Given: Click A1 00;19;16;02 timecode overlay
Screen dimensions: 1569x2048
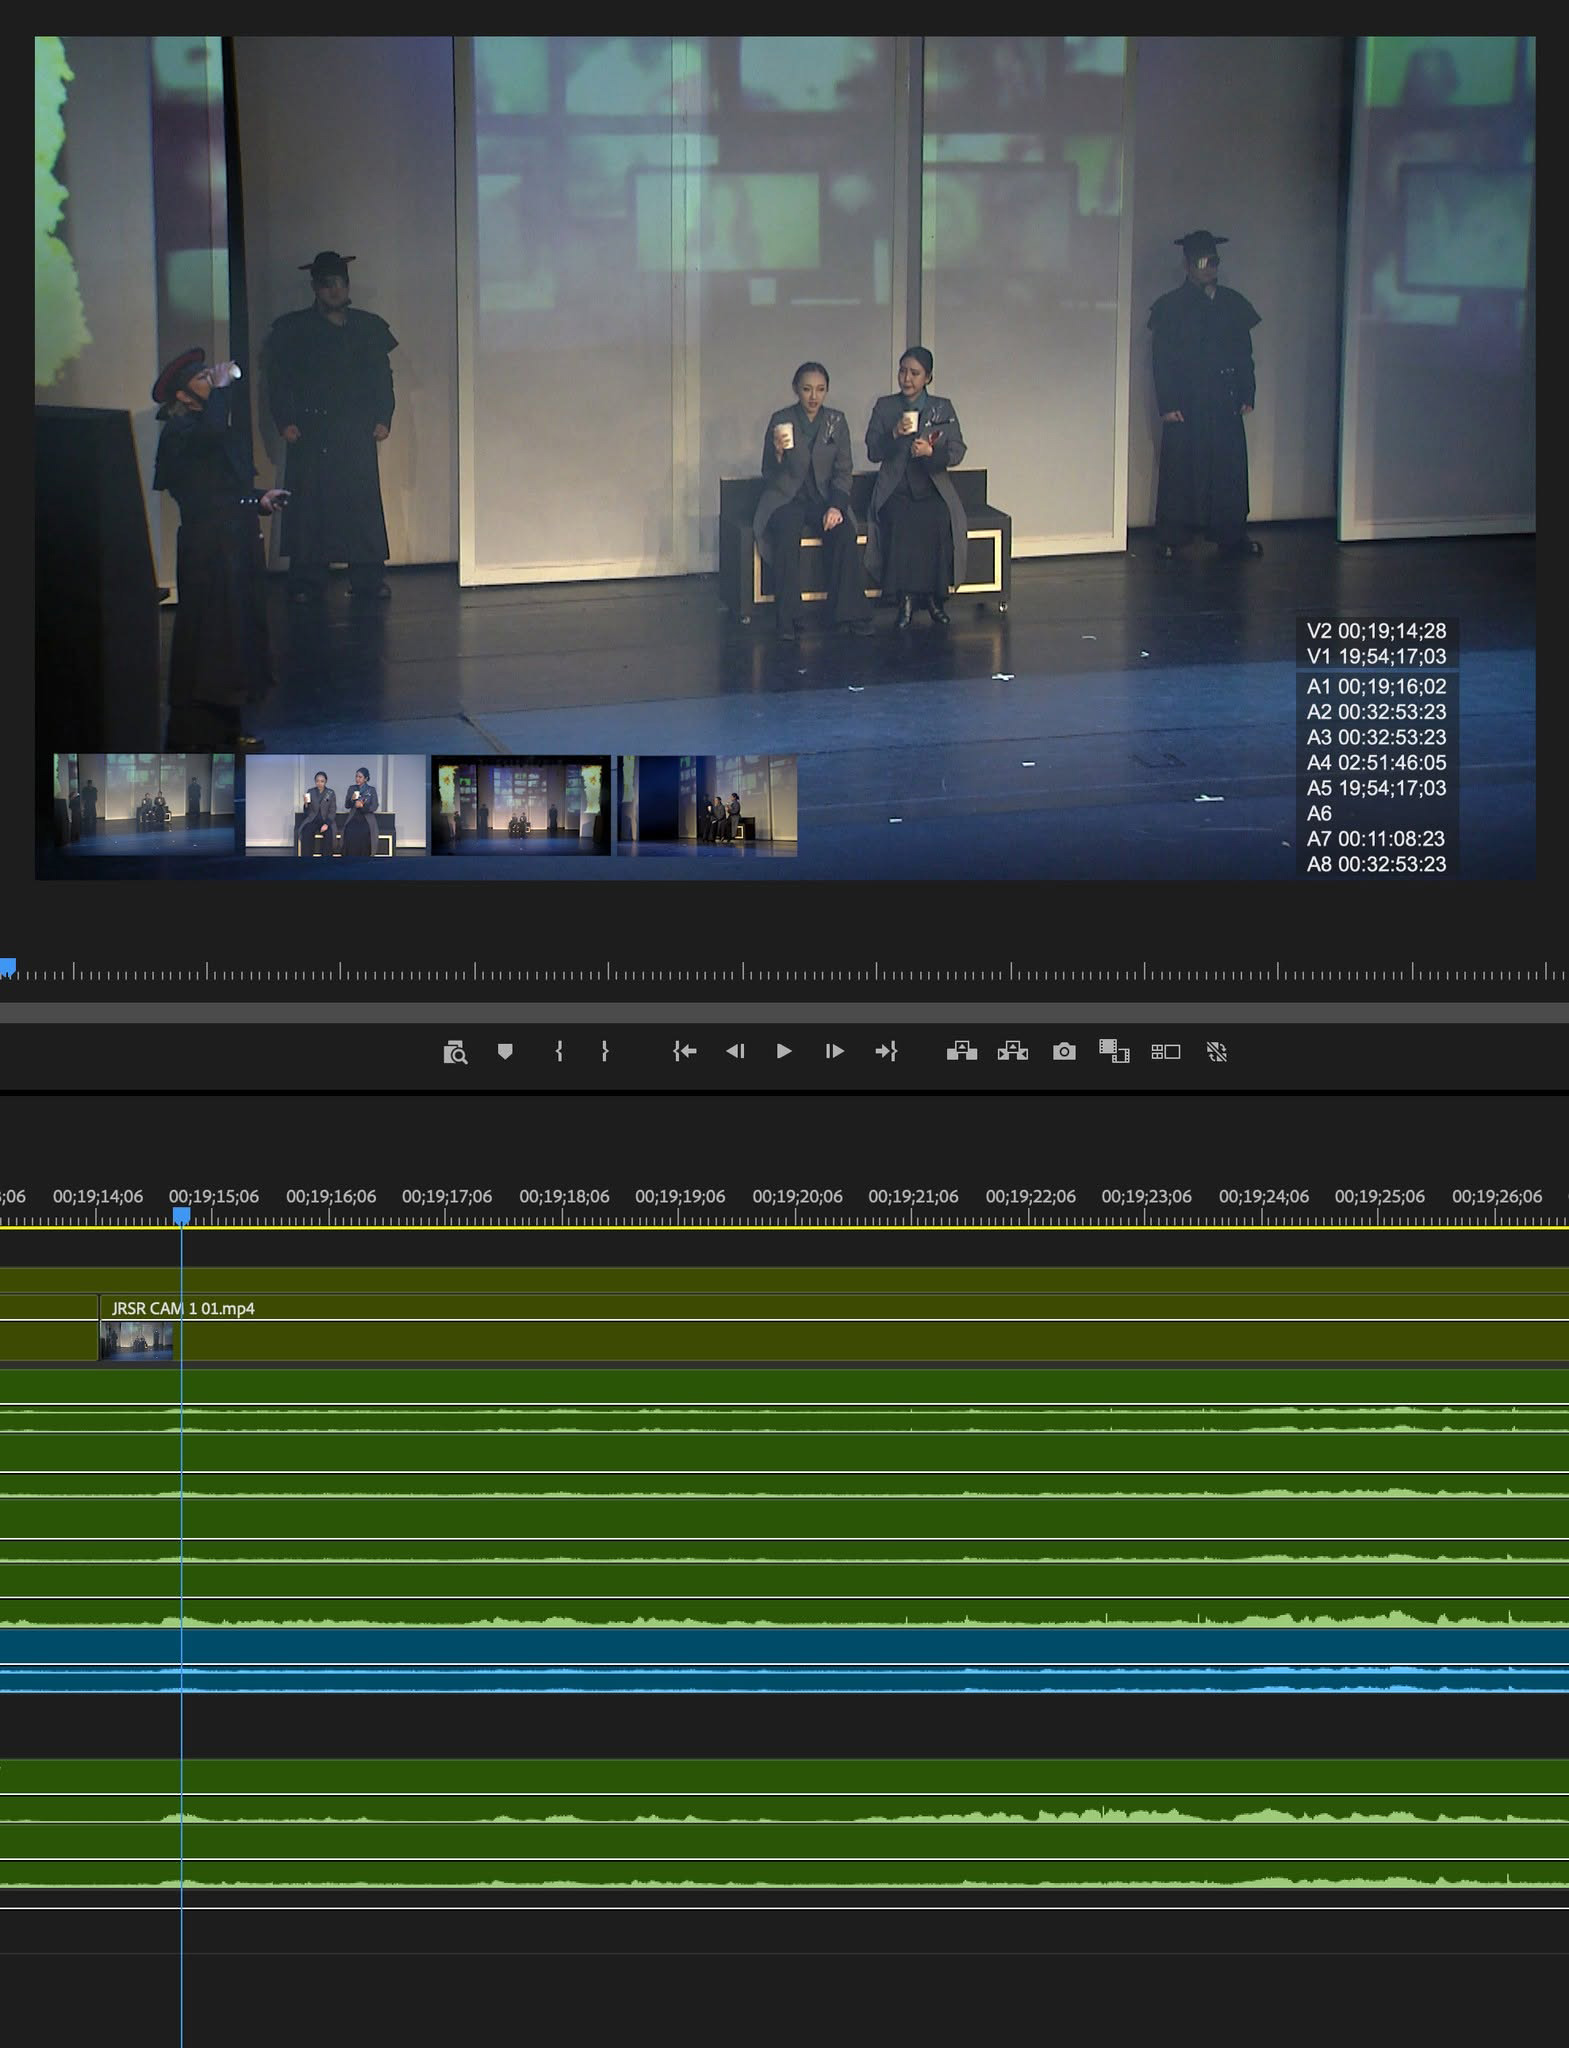Looking at the screenshot, I should [x=1376, y=686].
